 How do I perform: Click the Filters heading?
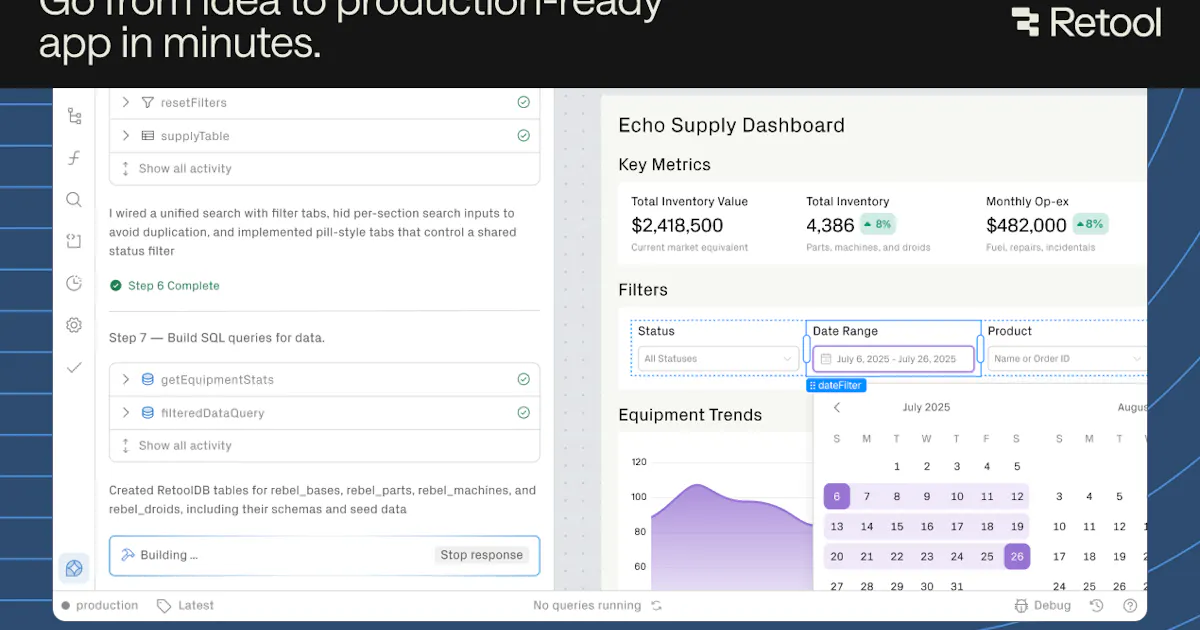tap(643, 290)
